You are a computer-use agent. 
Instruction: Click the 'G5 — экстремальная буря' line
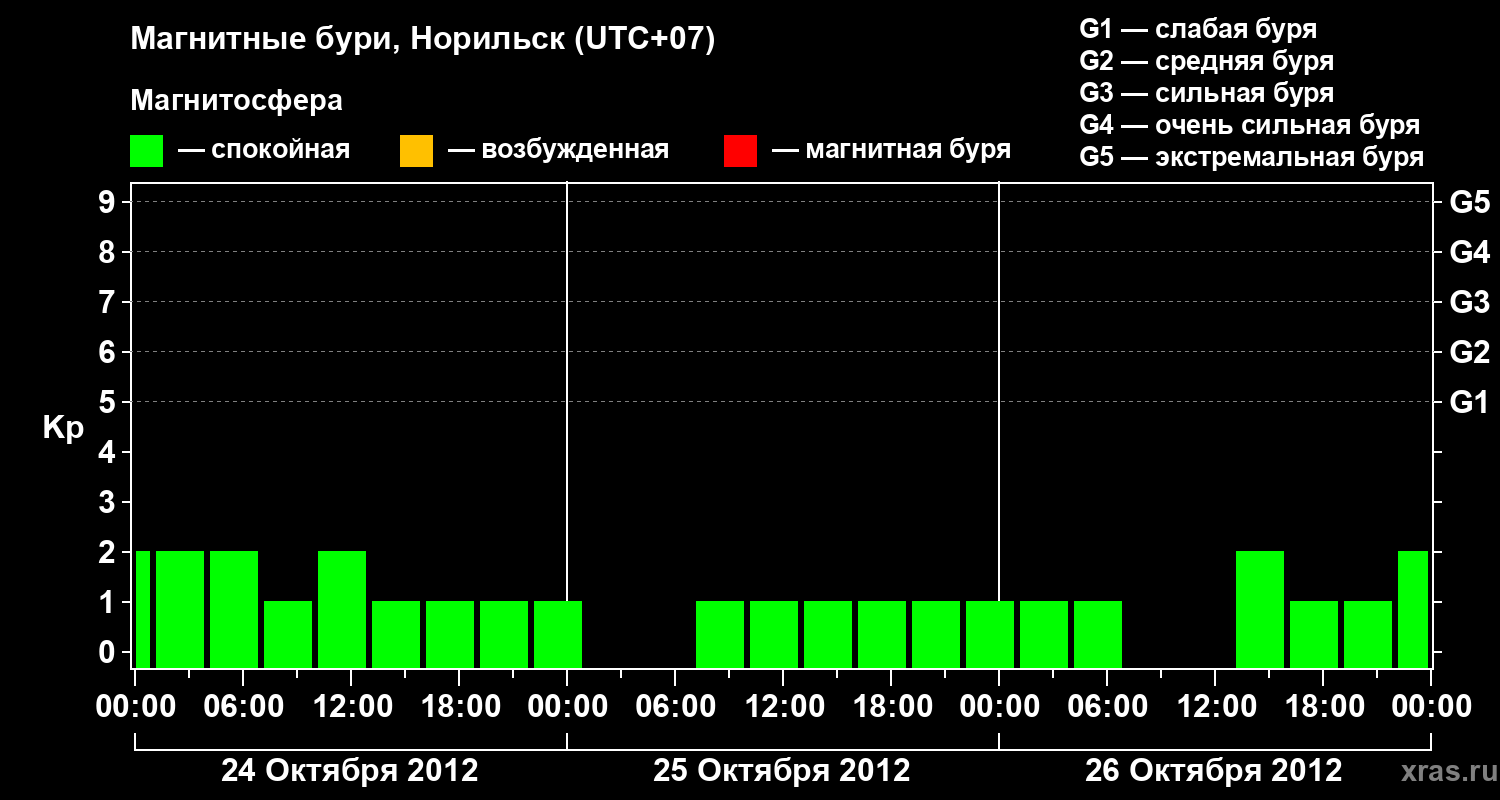pyautogui.click(x=1252, y=157)
